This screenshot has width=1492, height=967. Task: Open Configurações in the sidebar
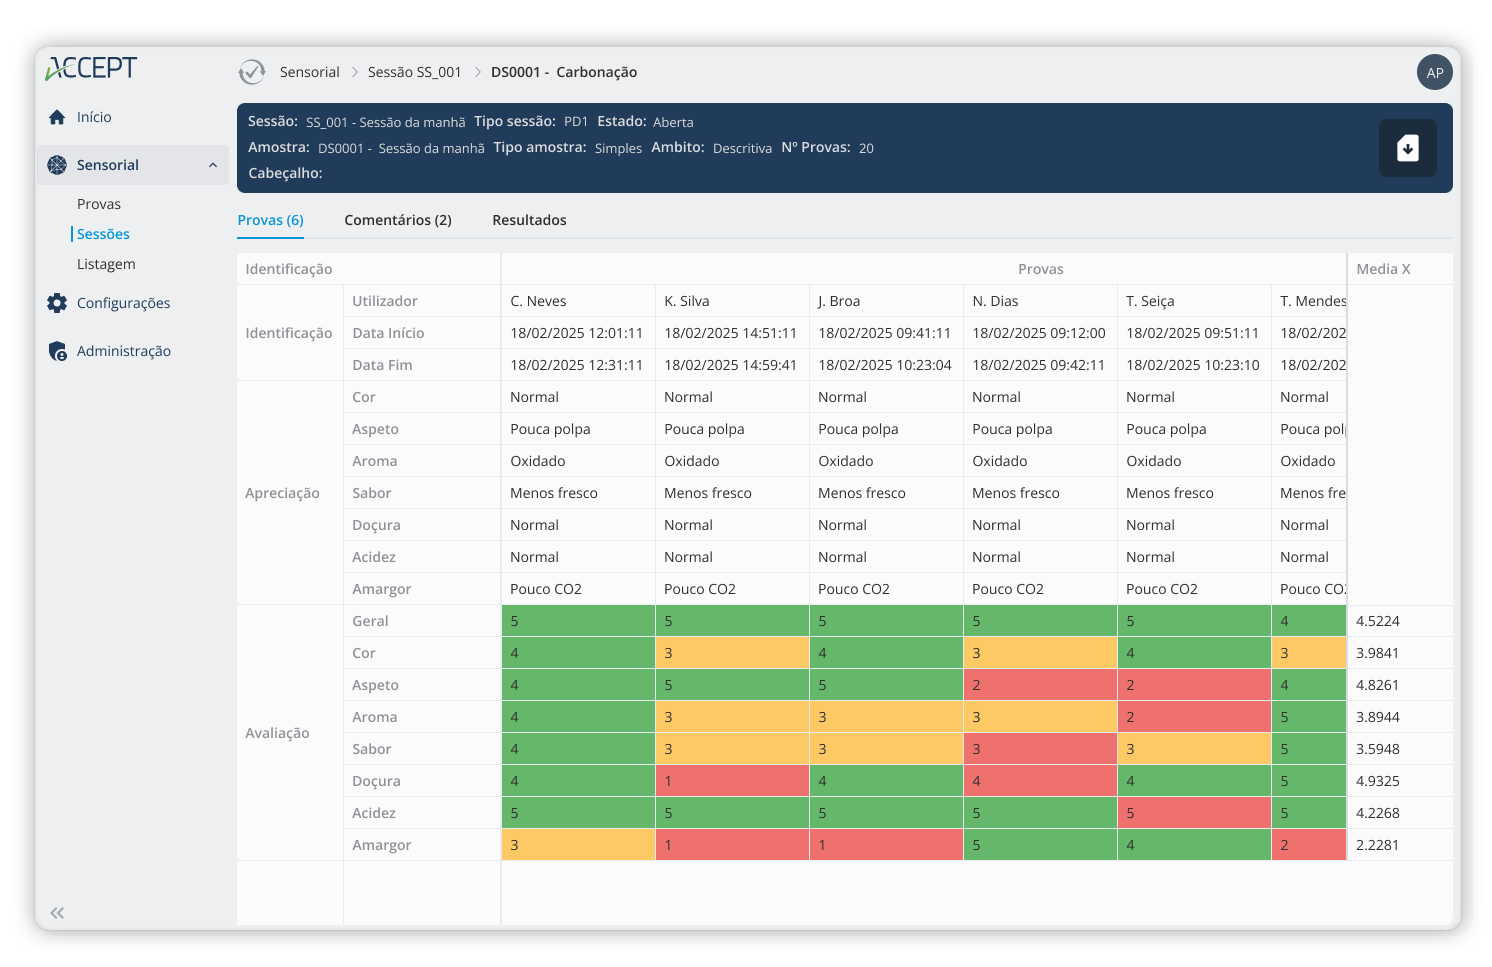123,303
